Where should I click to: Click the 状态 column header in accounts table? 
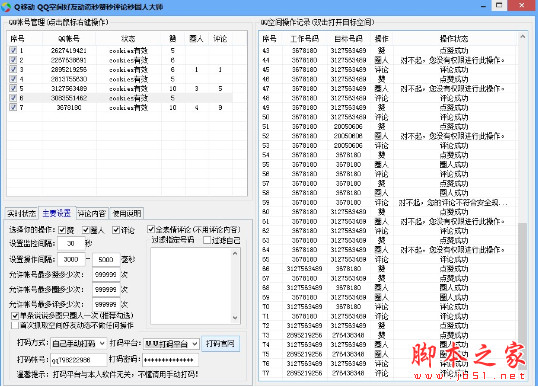pyautogui.click(x=128, y=38)
